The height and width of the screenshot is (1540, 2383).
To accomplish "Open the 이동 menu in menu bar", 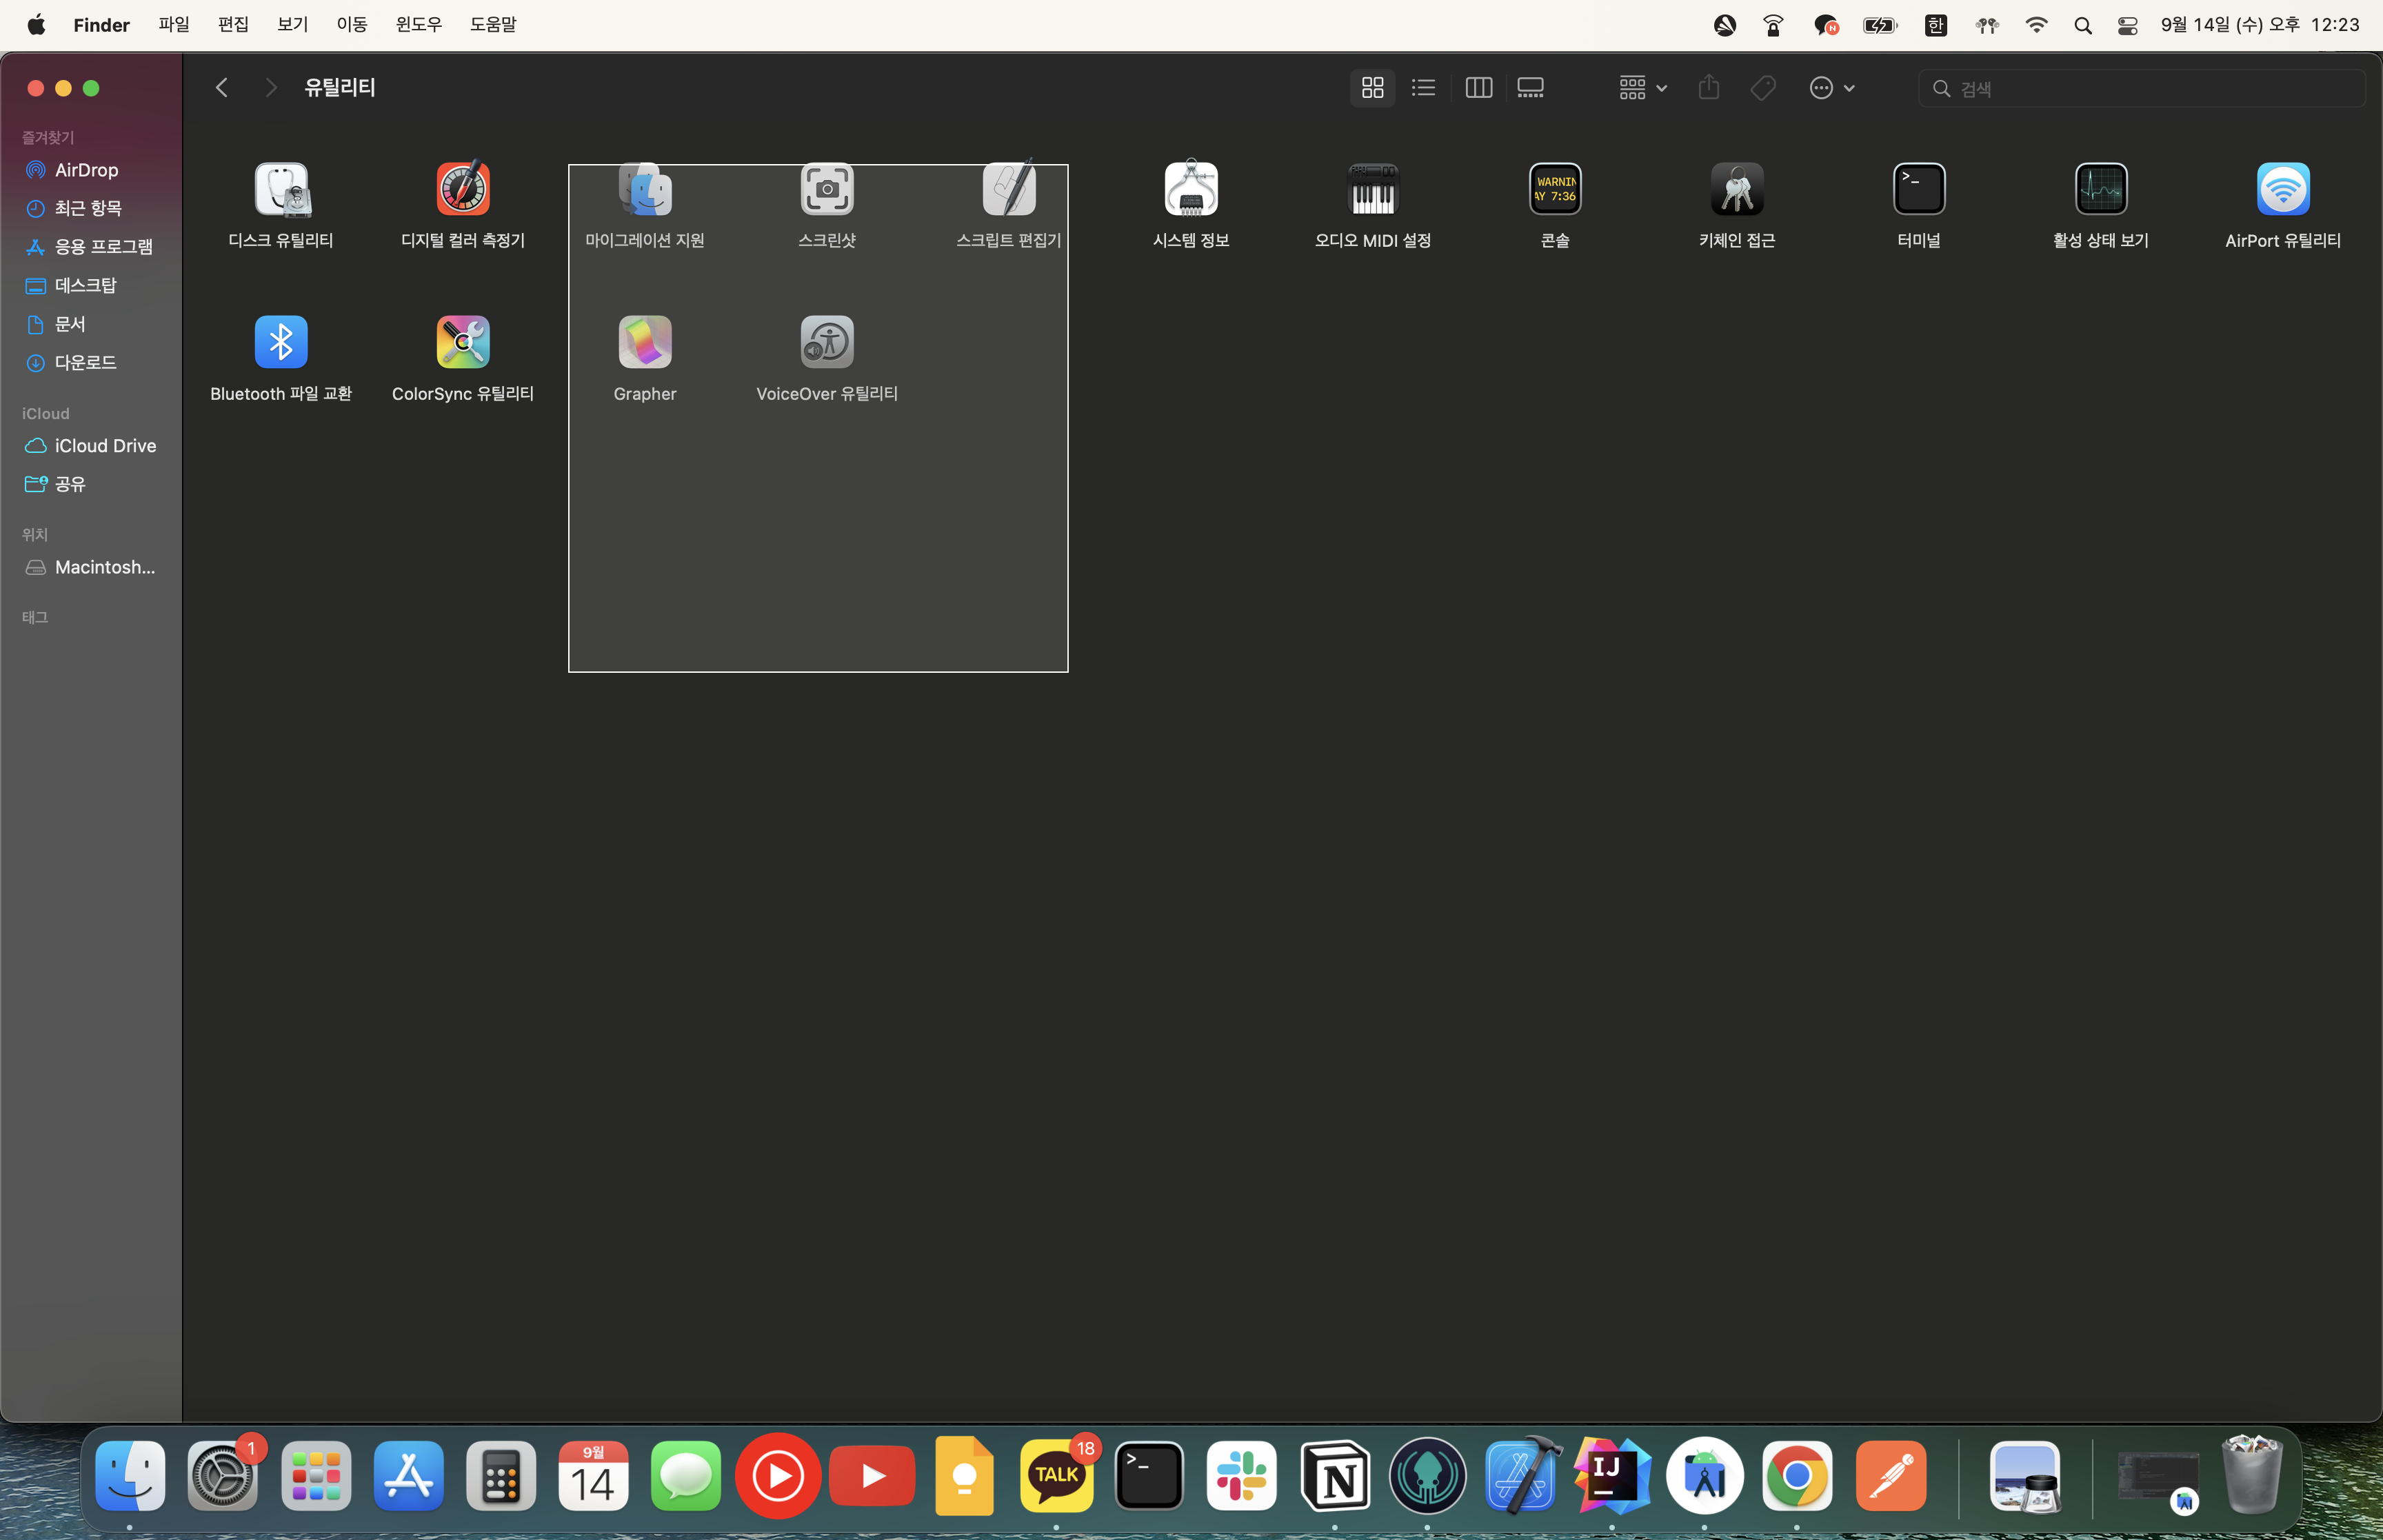I will point(351,24).
